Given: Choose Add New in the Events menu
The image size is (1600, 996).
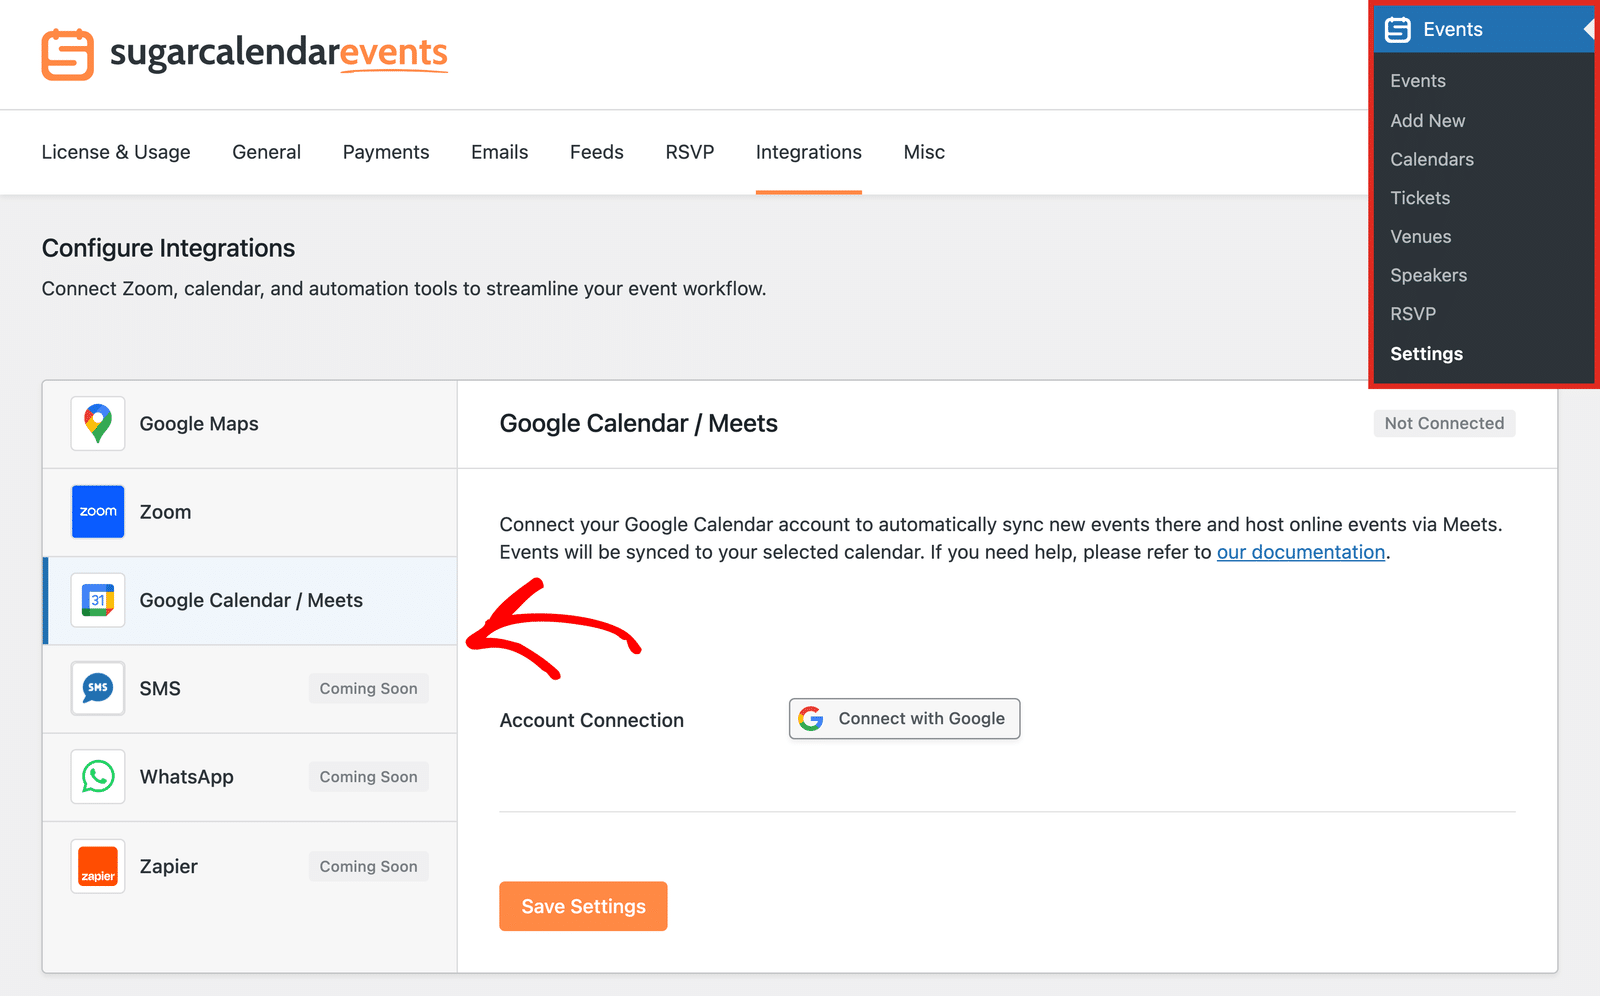Looking at the screenshot, I should [1428, 121].
